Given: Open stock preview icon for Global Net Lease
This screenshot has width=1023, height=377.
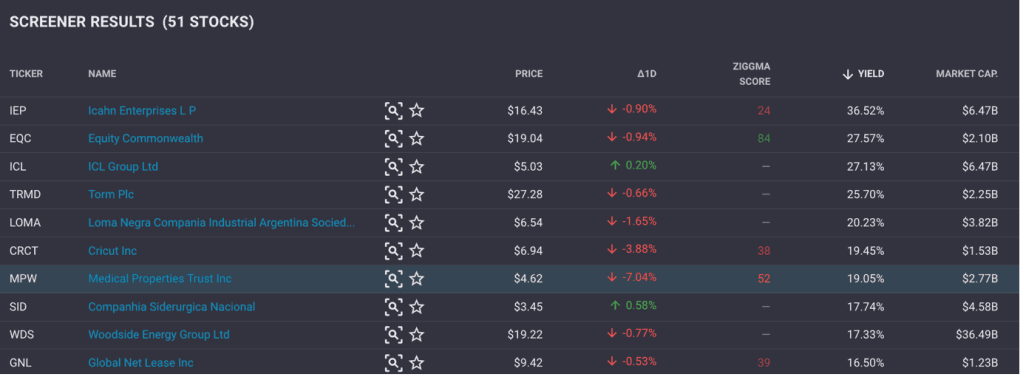Looking at the screenshot, I should 393,363.
